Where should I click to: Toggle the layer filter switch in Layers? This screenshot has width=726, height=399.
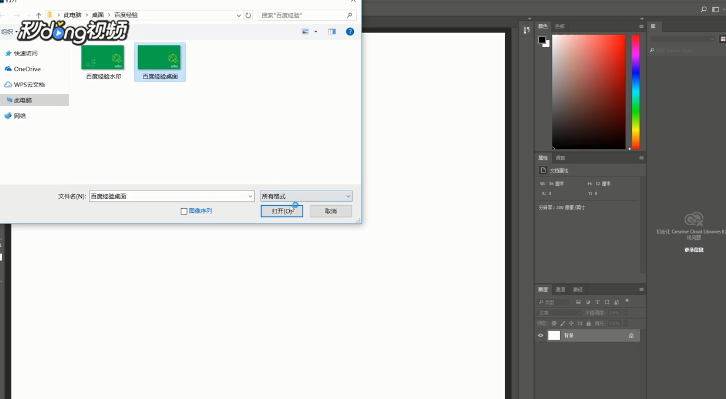click(627, 301)
